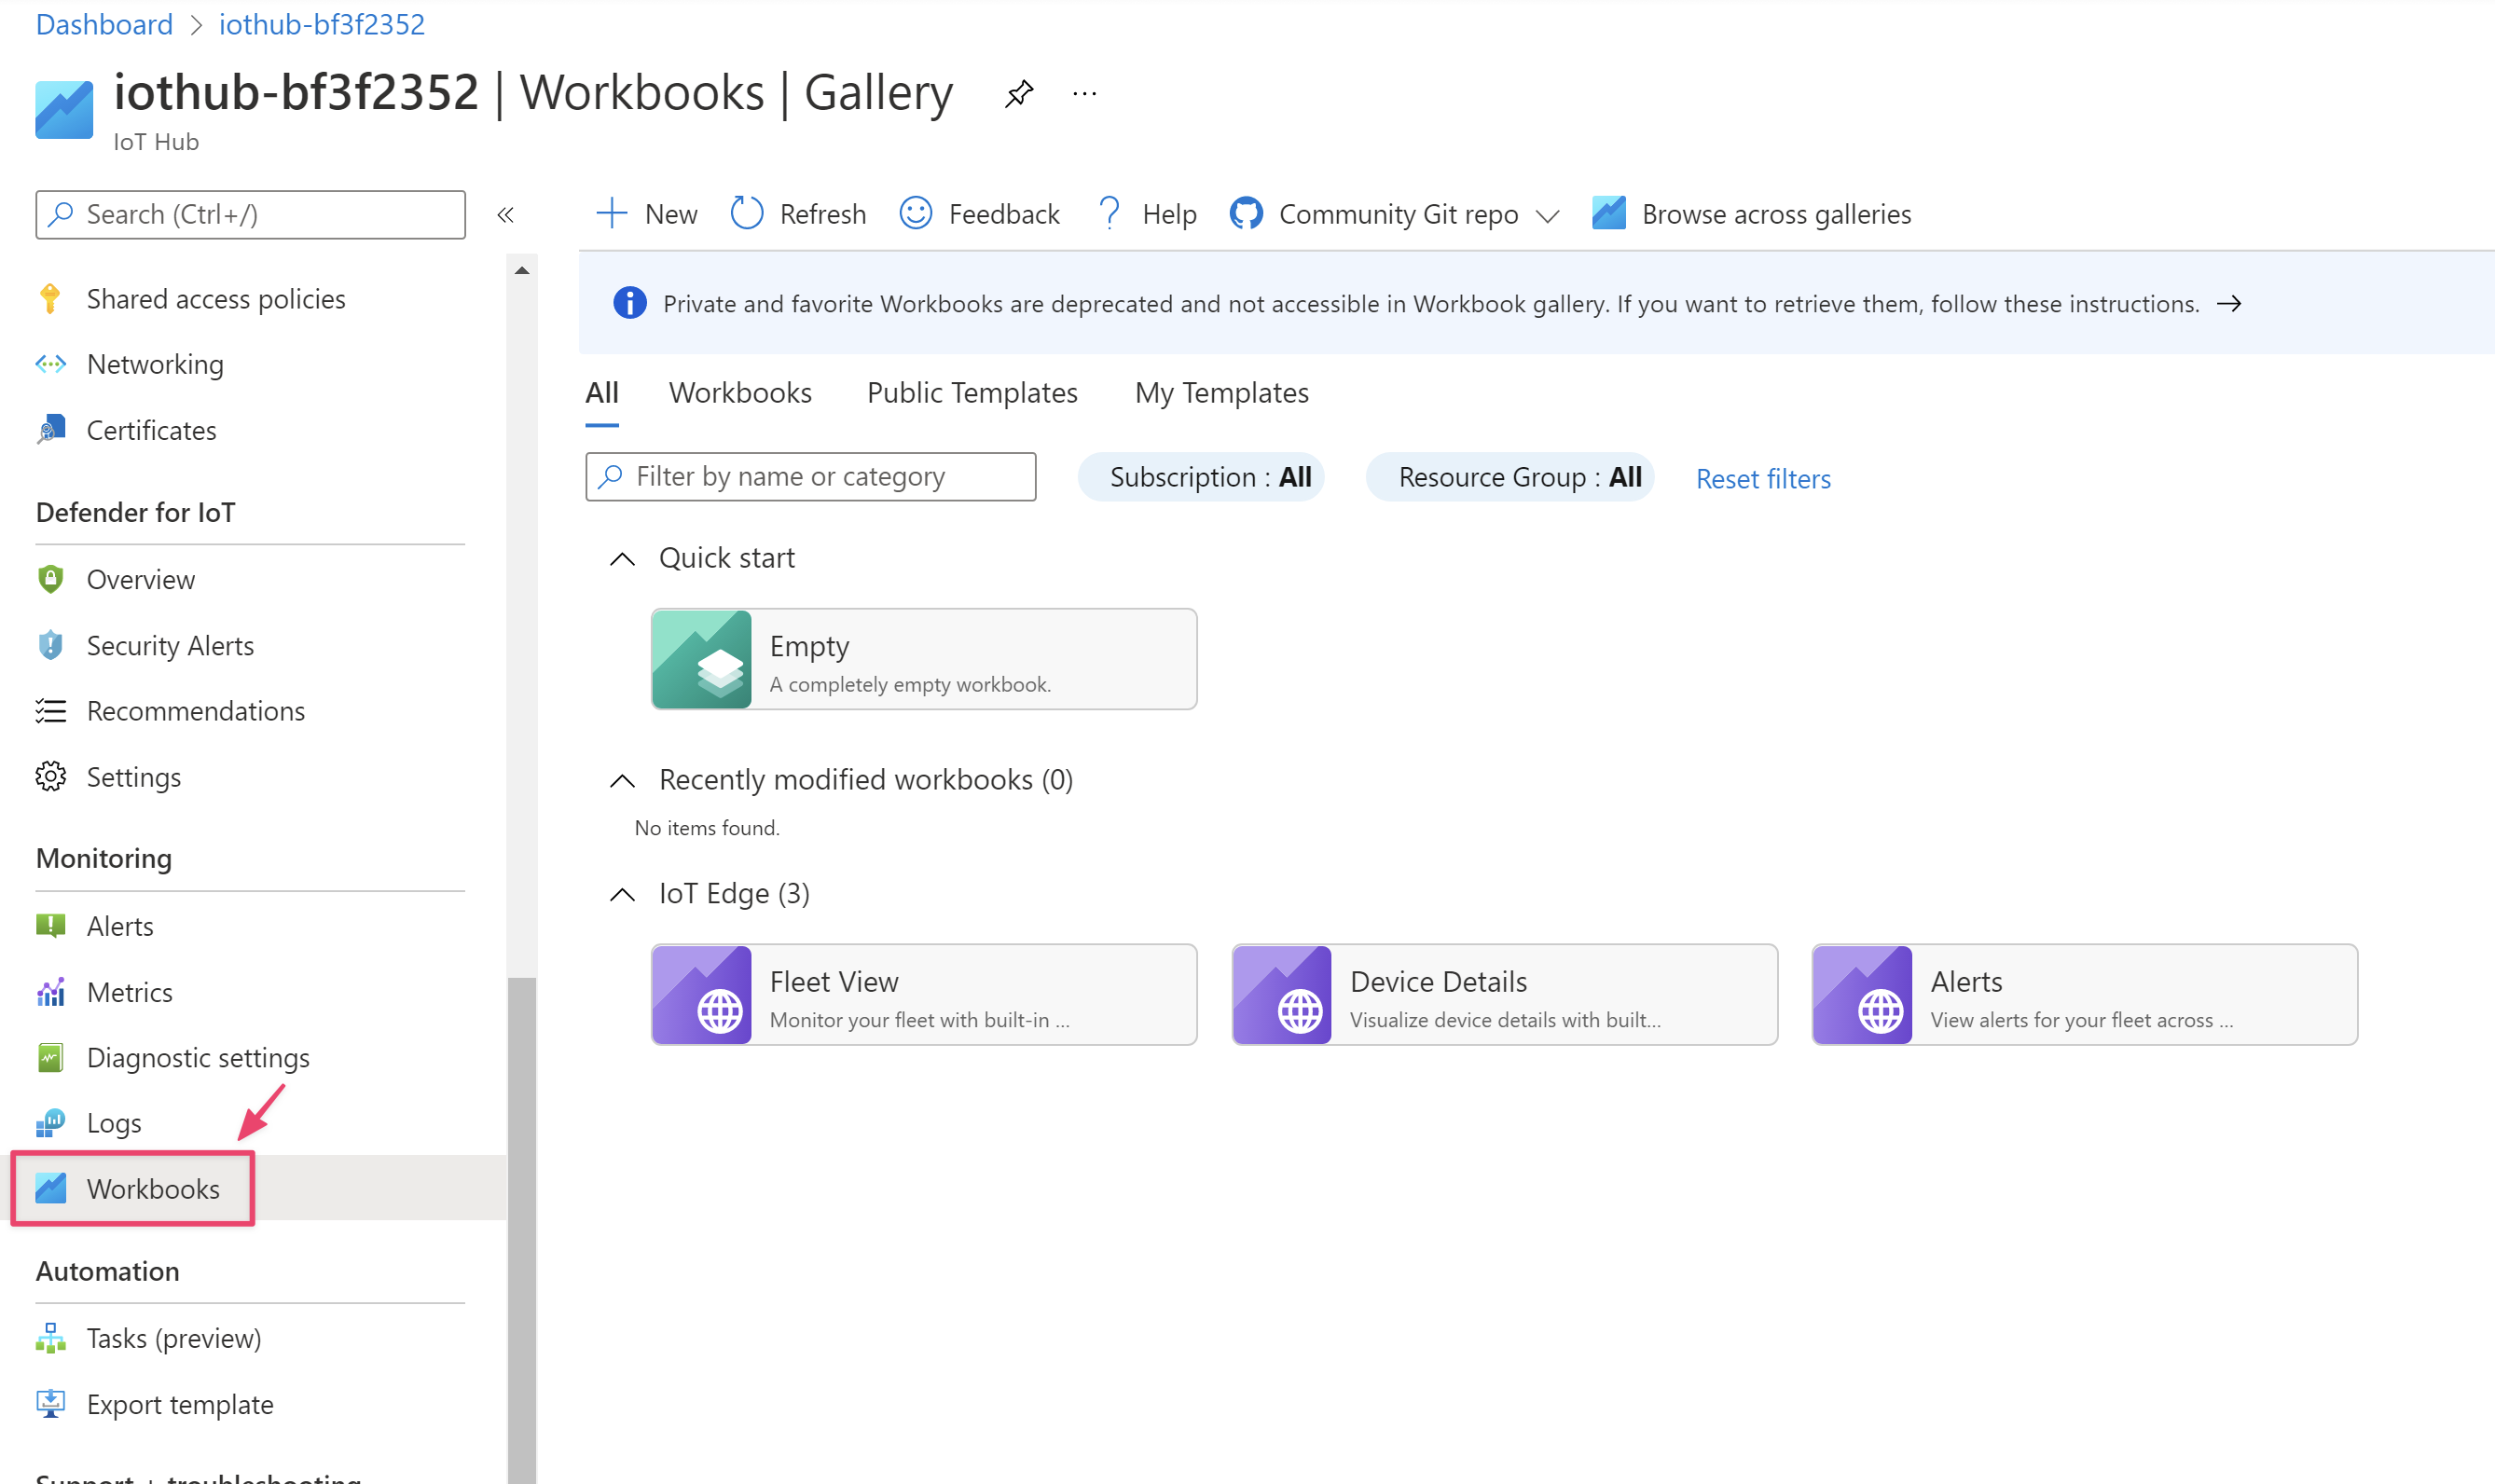2495x1484 pixels.
Task: Select the Resource Group filter dropdown
Action: pyautogui.click(x=1518, y=475)
